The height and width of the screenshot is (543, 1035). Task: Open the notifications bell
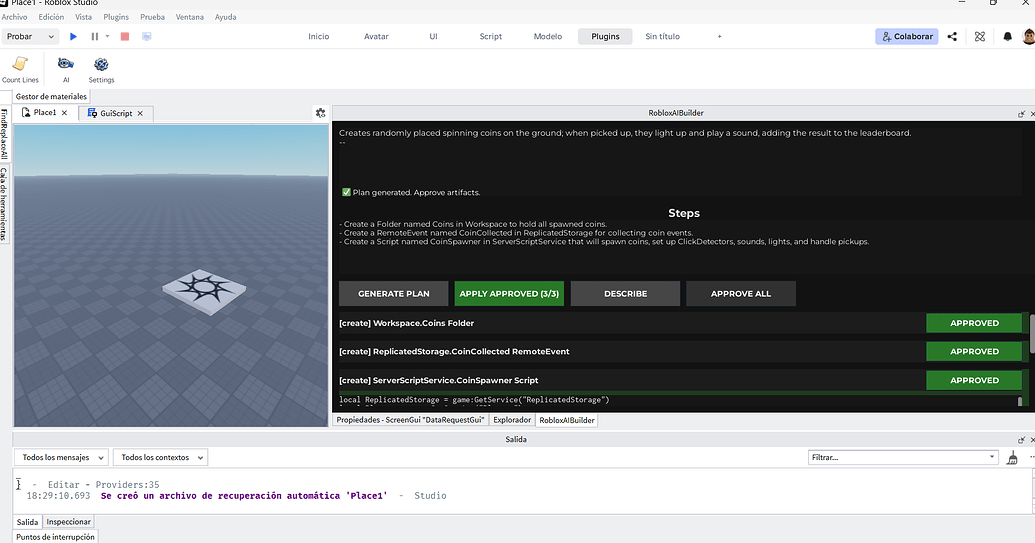click(x=1007, y=36)
